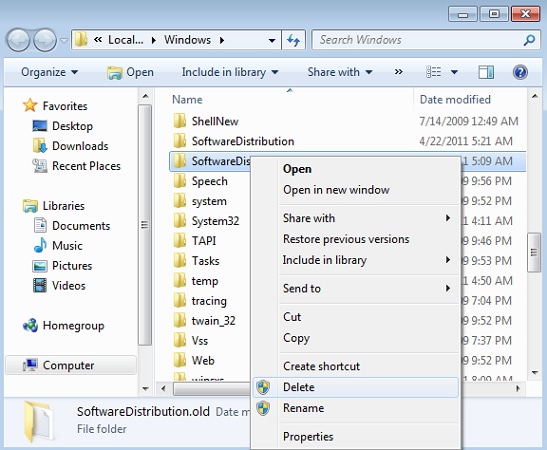The image size is (547, 450).
Task: Select the TAPI folder
Action: (x=204, y=241)
